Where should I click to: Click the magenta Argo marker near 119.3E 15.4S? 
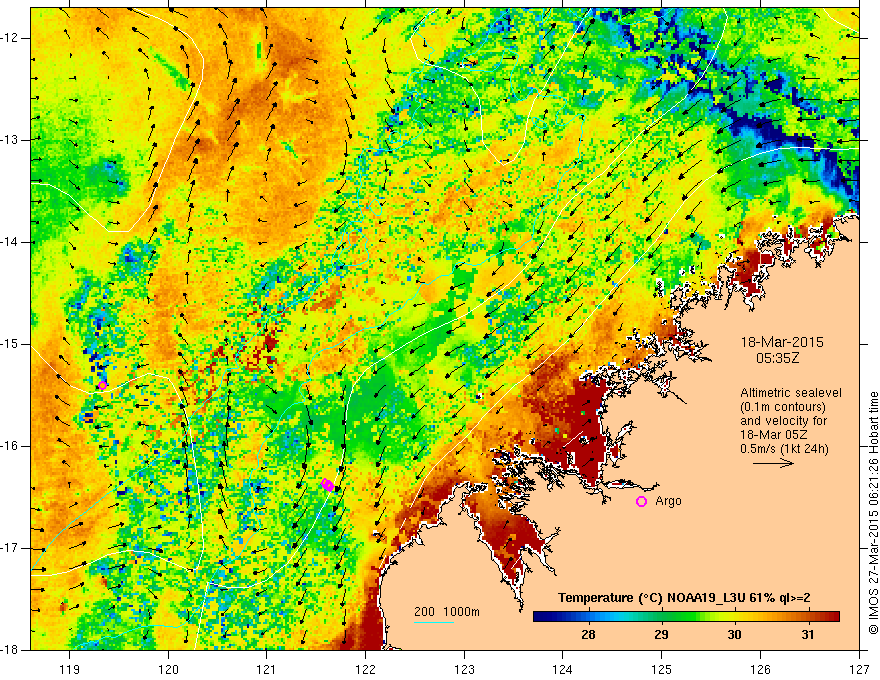[102, 385]
